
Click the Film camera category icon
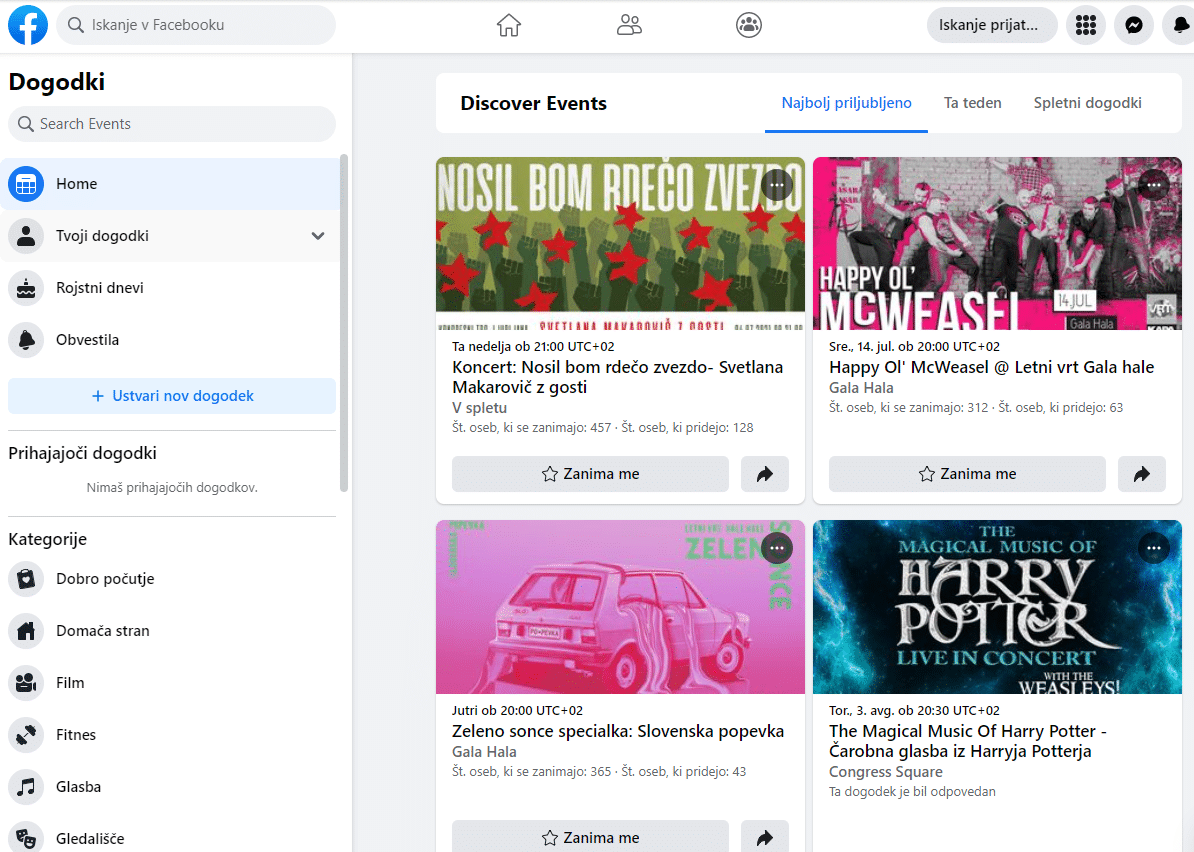point(26,683)
